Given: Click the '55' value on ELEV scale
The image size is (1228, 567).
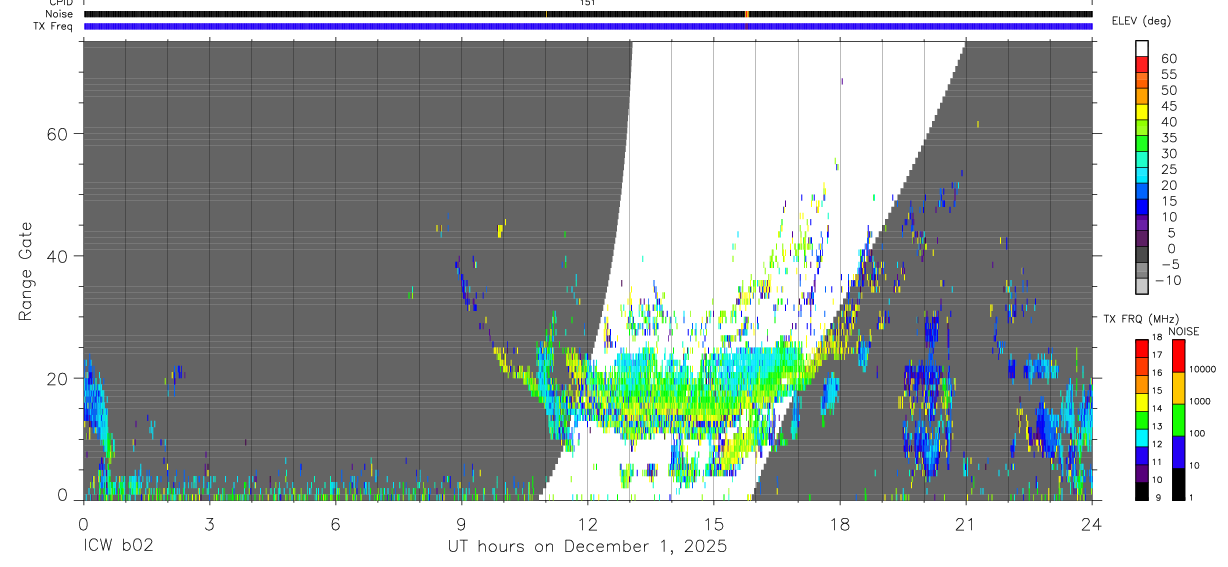Looking at the screenshot, I should pos(1167,74).
